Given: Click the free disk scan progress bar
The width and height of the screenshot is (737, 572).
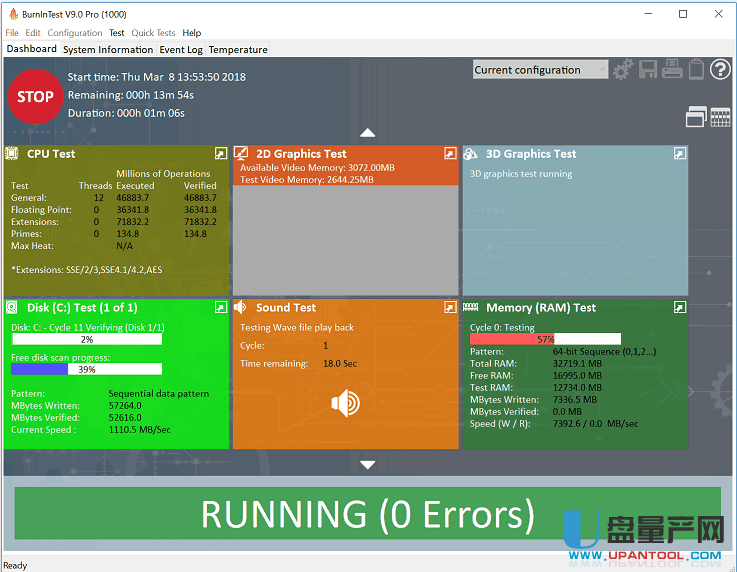Looking at the screenshot, I should [86, 369].
